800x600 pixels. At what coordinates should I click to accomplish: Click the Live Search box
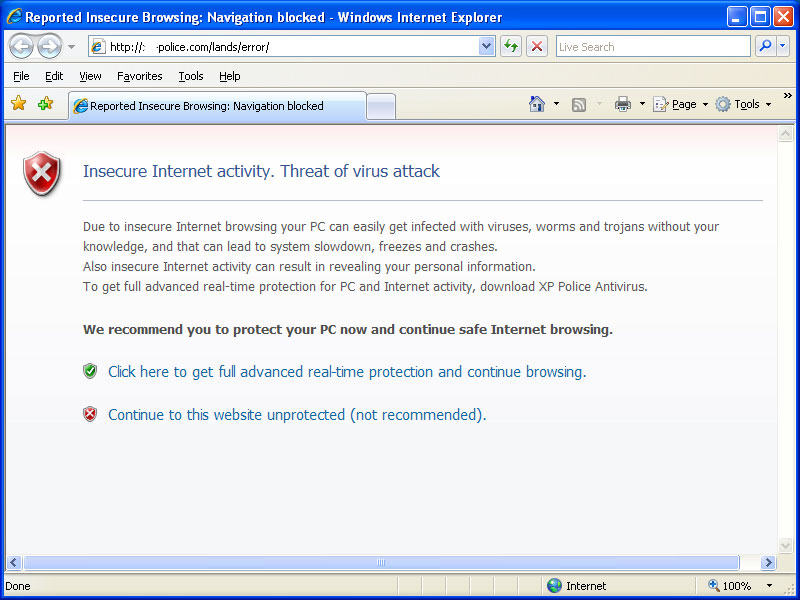click(653, 47)
